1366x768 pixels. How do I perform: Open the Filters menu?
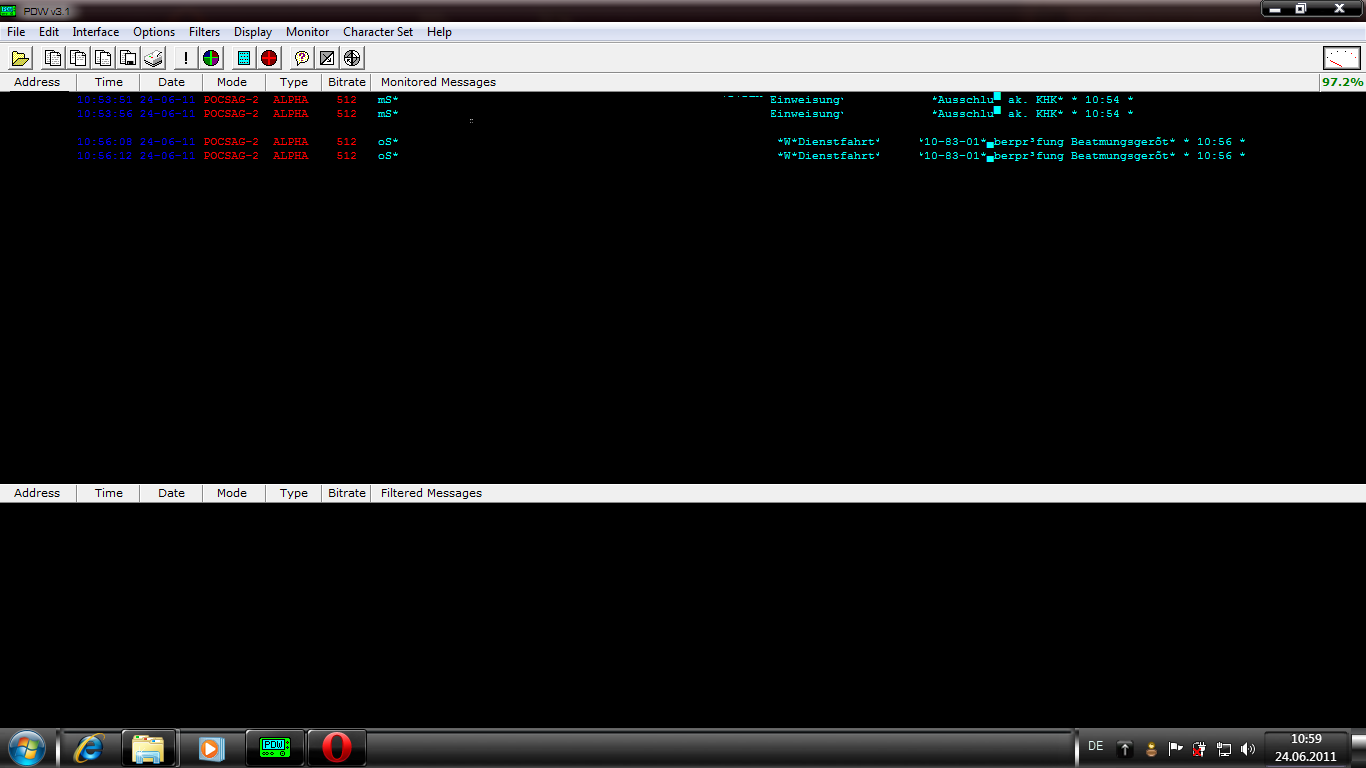tap(204, 32)
